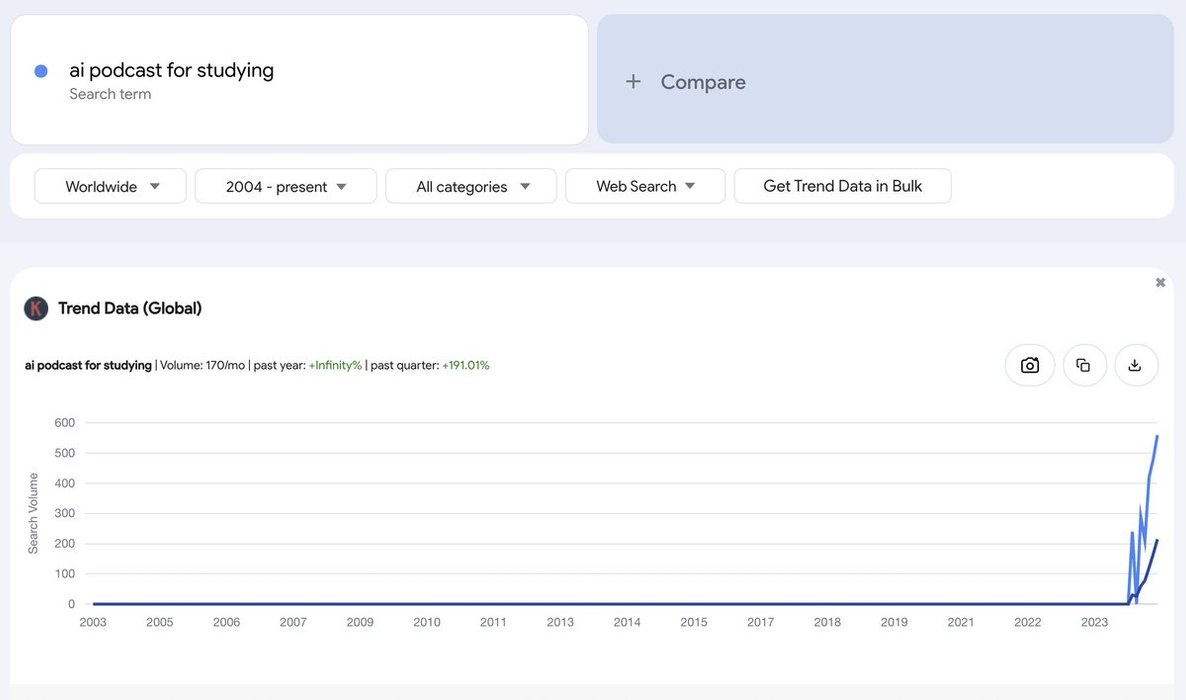Click the +Infinity% past year value
Image resolution: width=1186 pixels, height=700 pixels.
(x=335, y=366)
